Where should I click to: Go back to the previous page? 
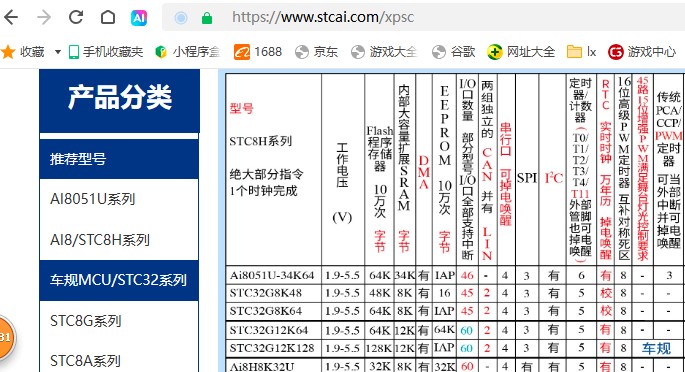coord(11,17)
